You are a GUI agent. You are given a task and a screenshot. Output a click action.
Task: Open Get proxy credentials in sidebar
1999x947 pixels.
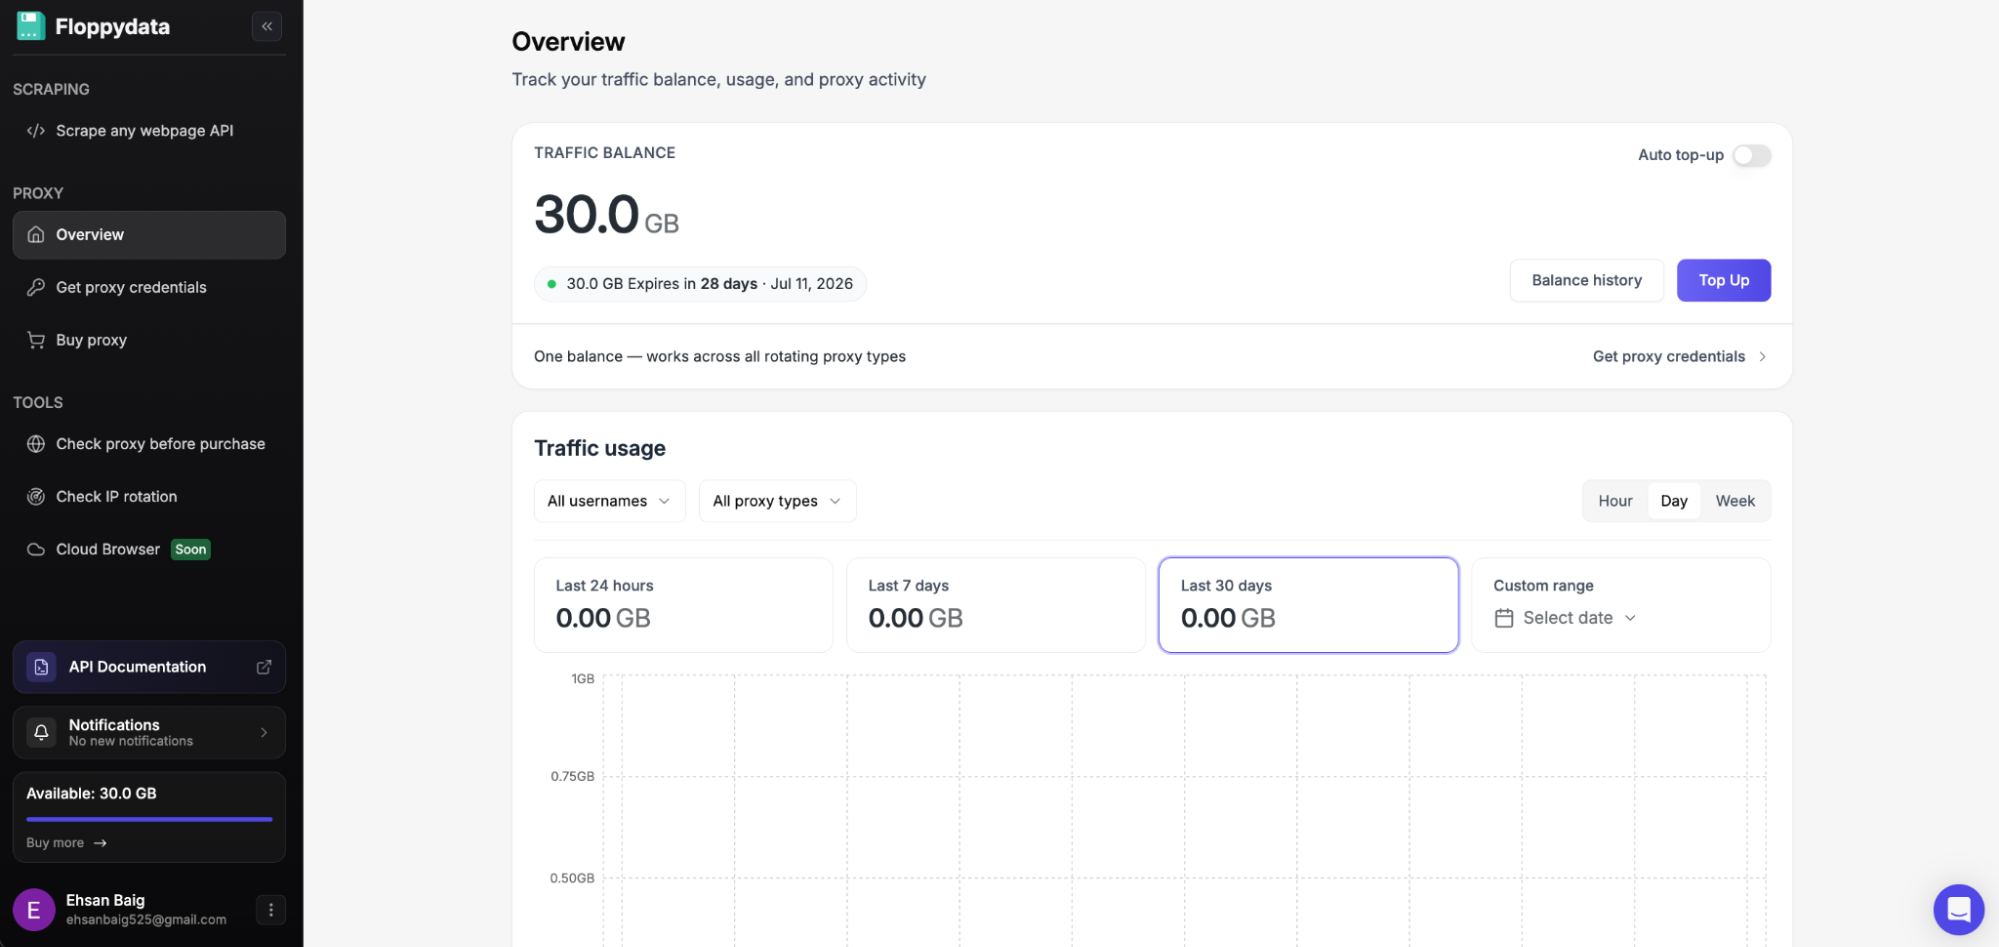pyautogui.click(x=149, y=288)
